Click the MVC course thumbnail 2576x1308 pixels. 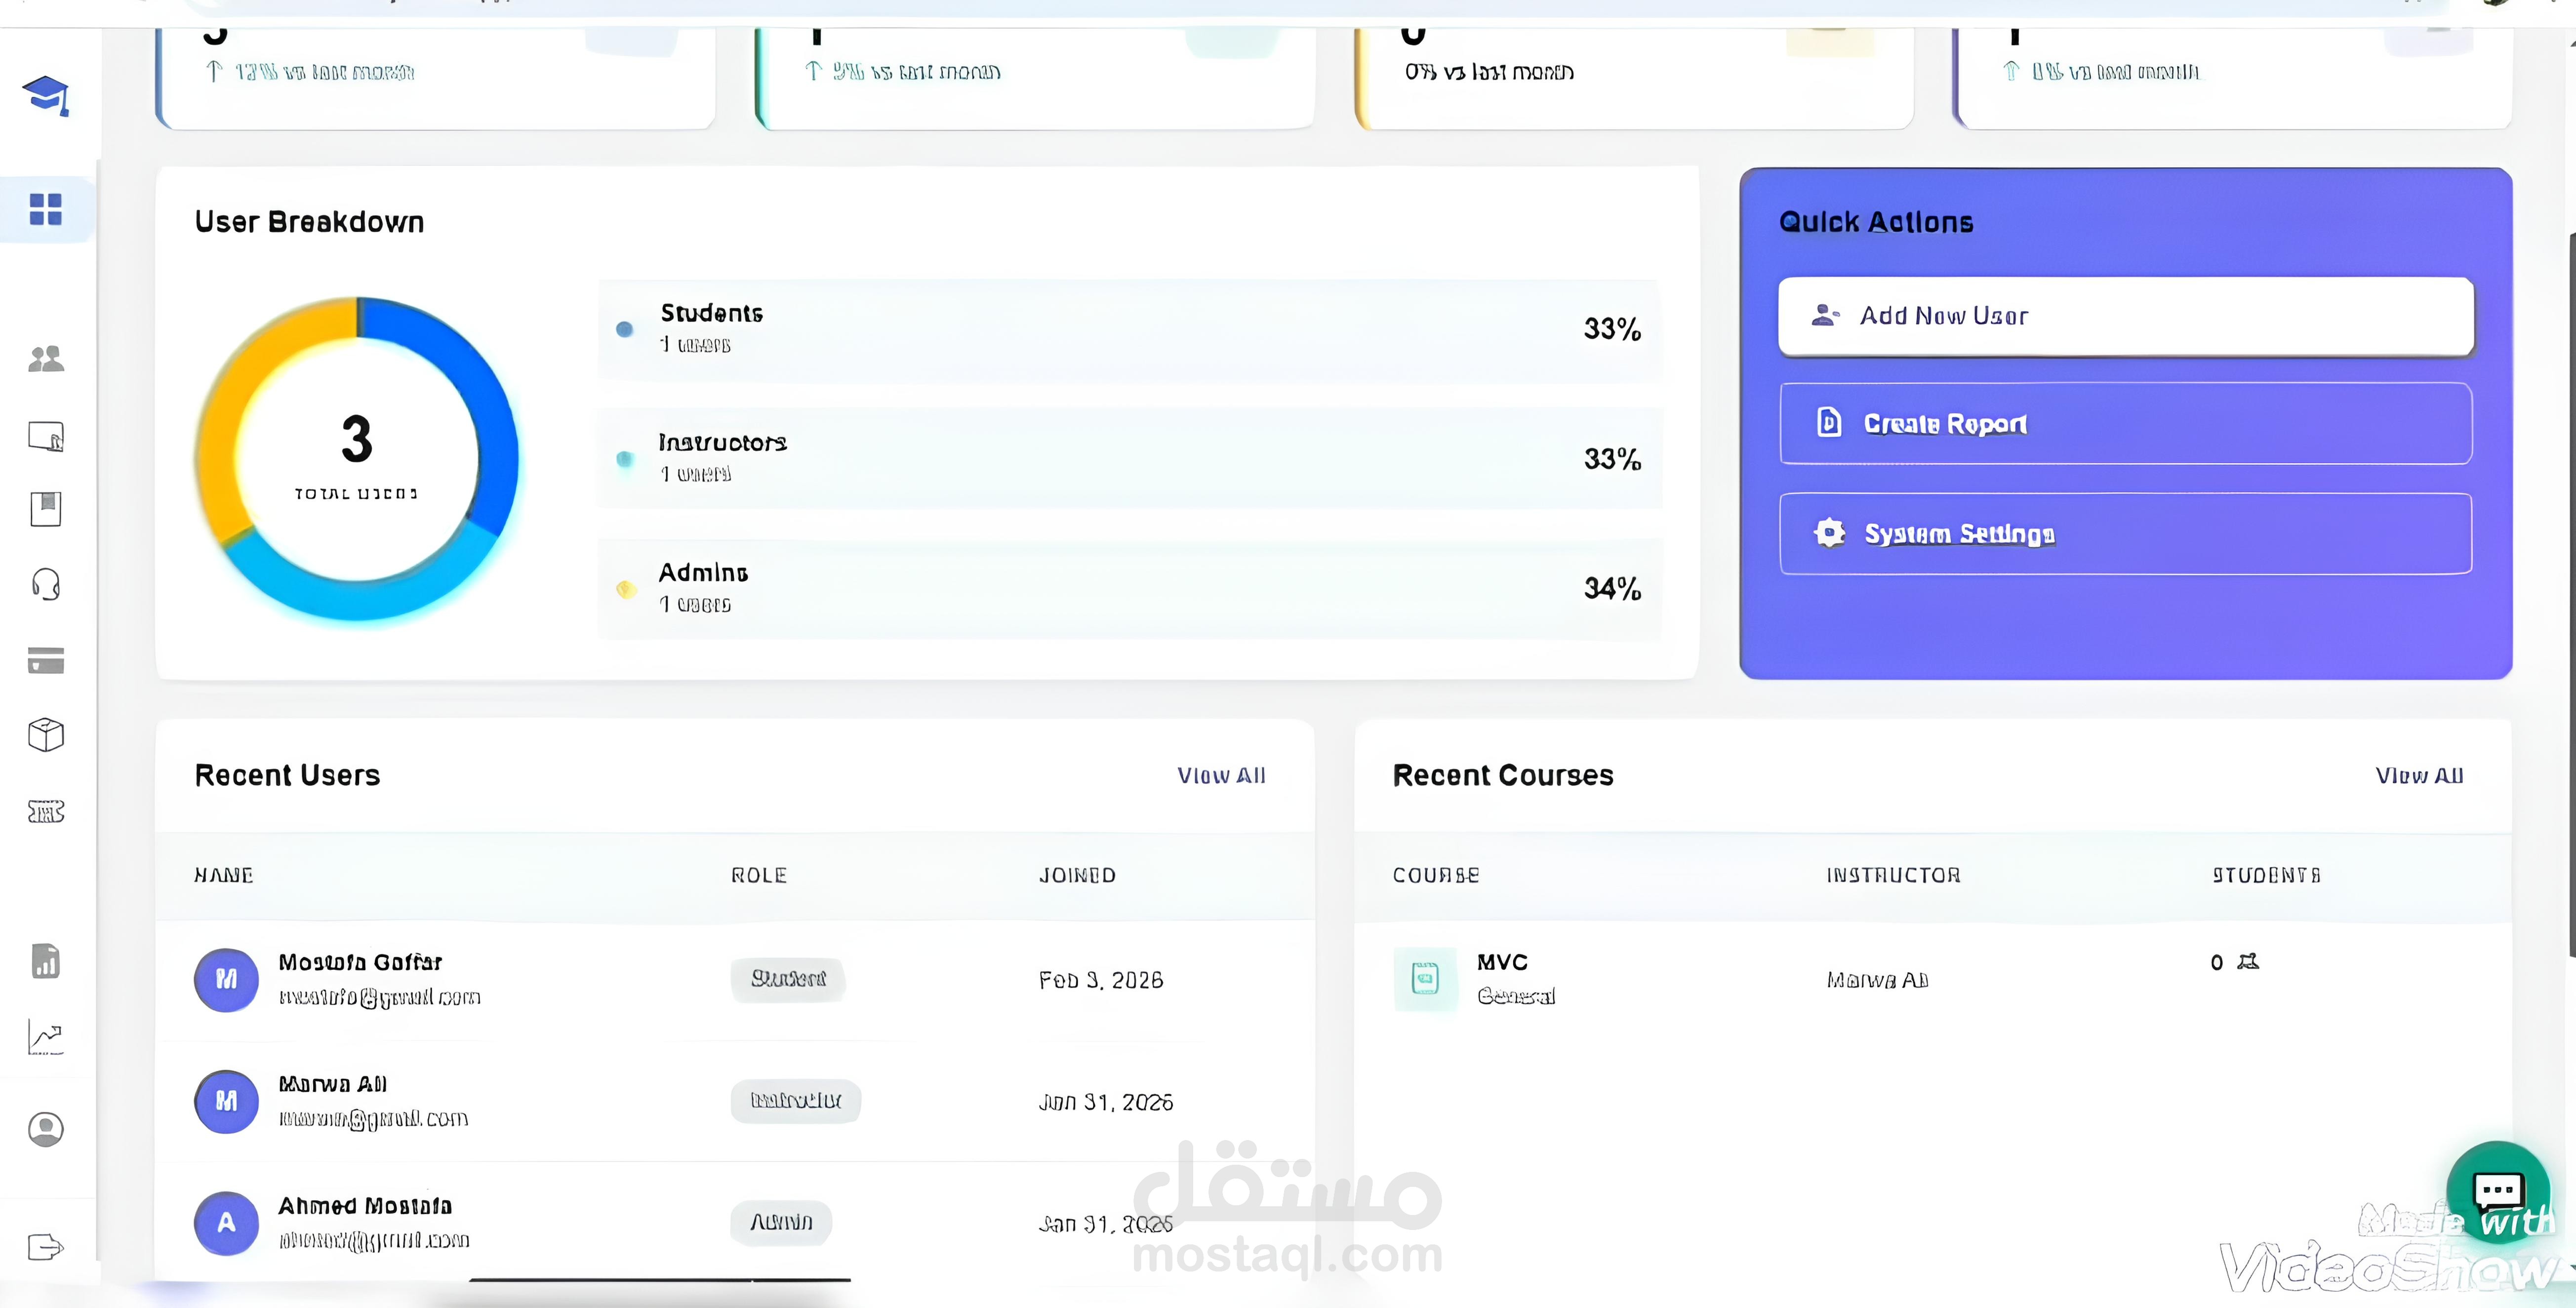pos(1425,978)
